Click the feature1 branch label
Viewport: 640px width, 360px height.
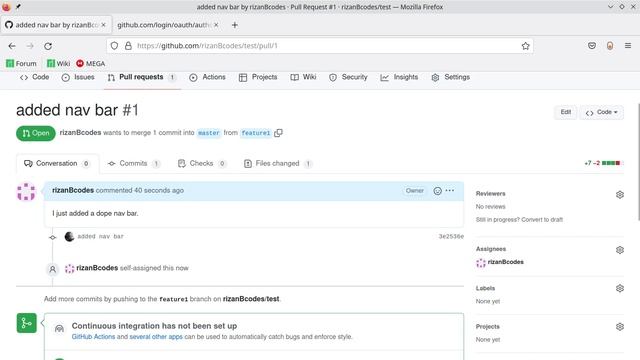pos(256,133)
